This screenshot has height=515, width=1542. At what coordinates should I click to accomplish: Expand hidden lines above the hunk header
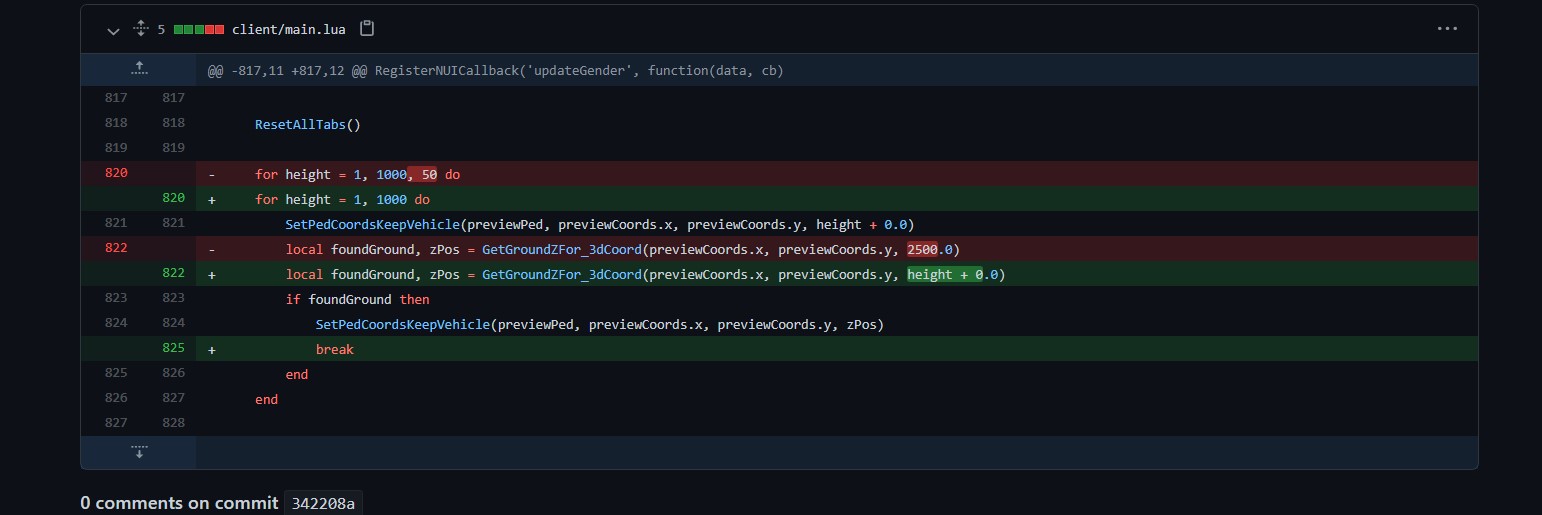point(139,69)
